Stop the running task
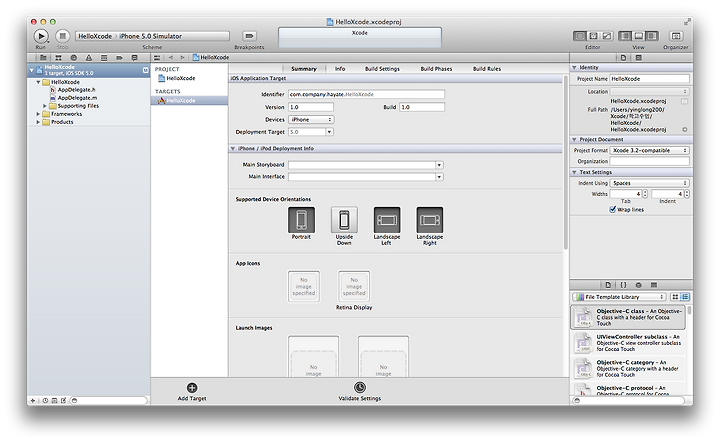Image resolution: width=720 pixels, height=443 pixels. 62,36
